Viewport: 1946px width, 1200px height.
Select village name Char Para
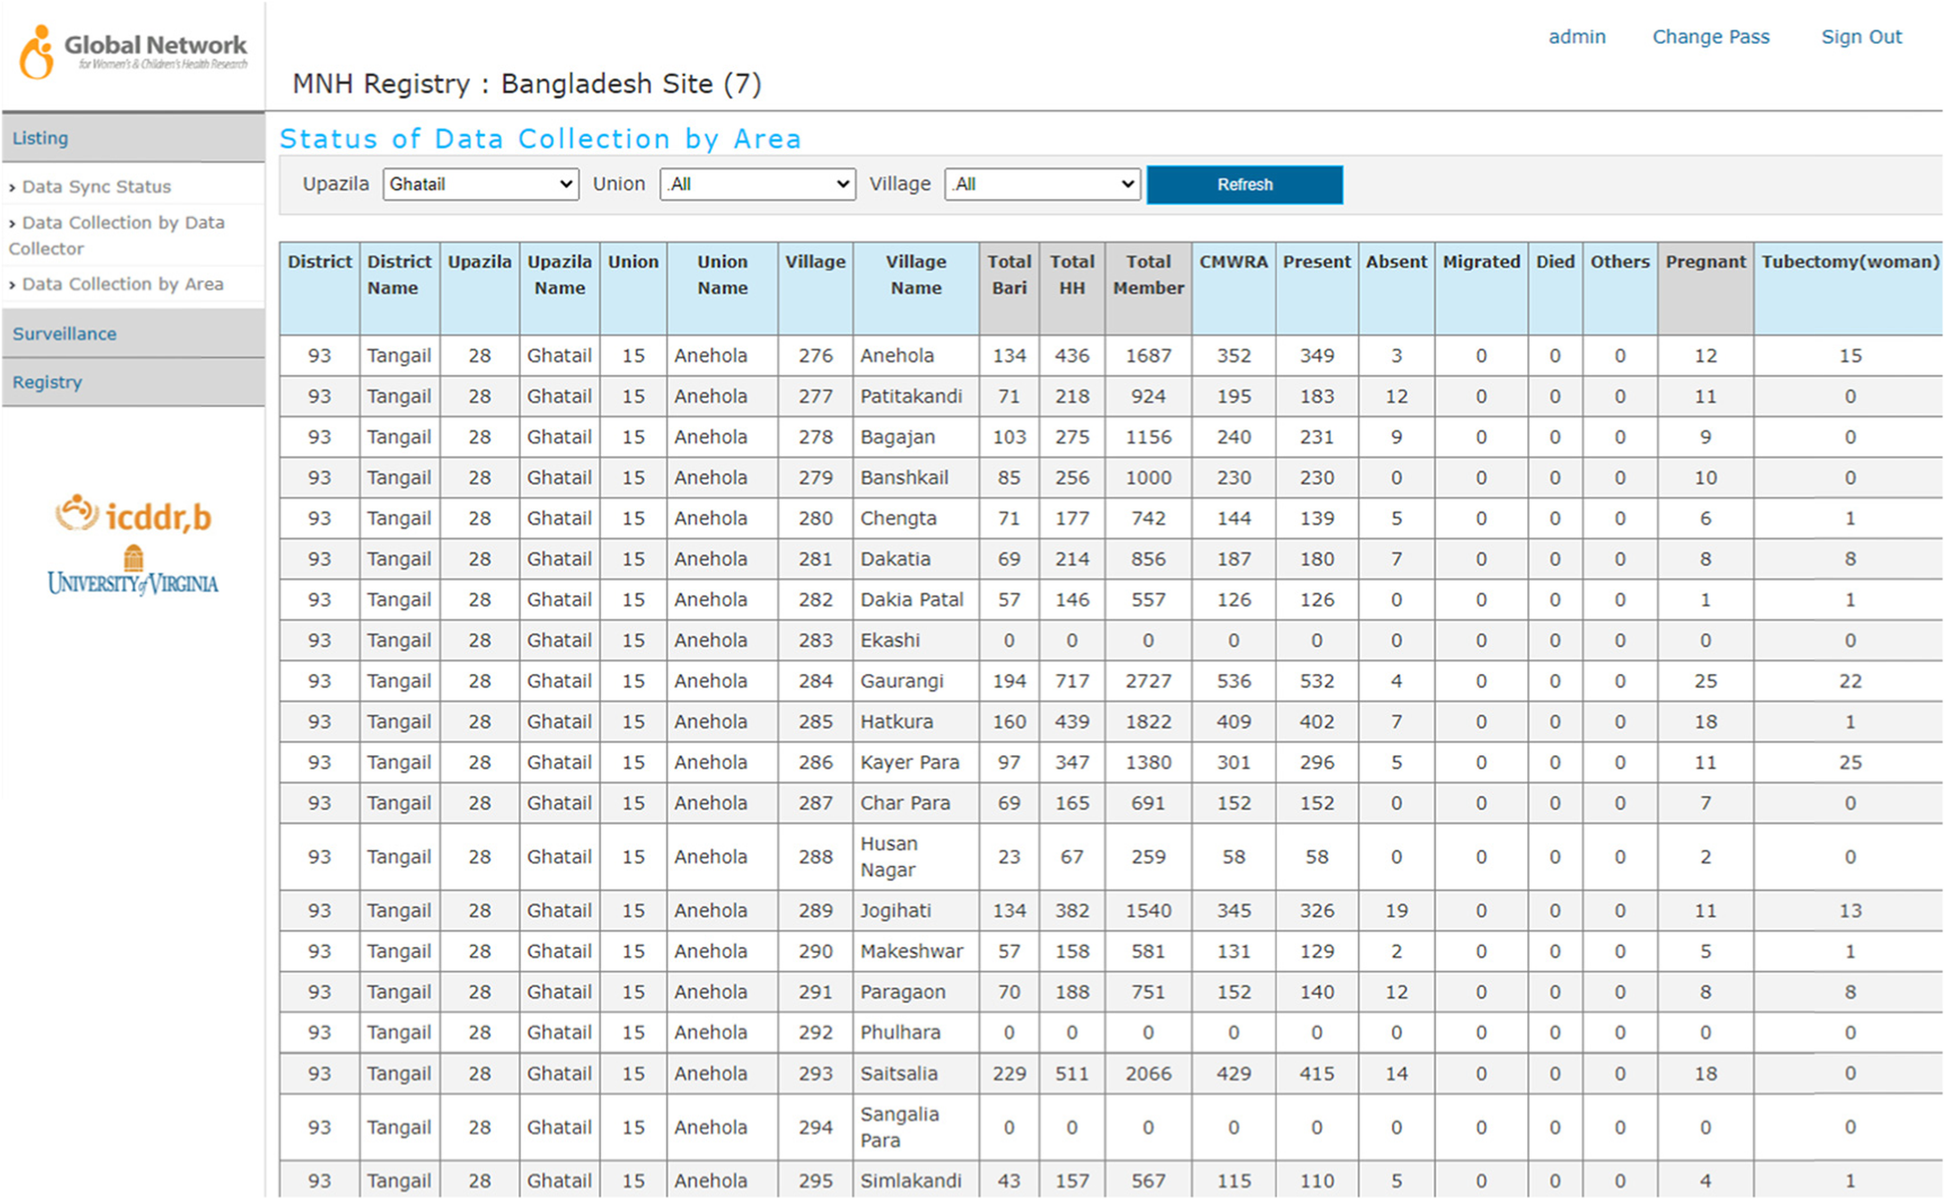pos(905,804)
